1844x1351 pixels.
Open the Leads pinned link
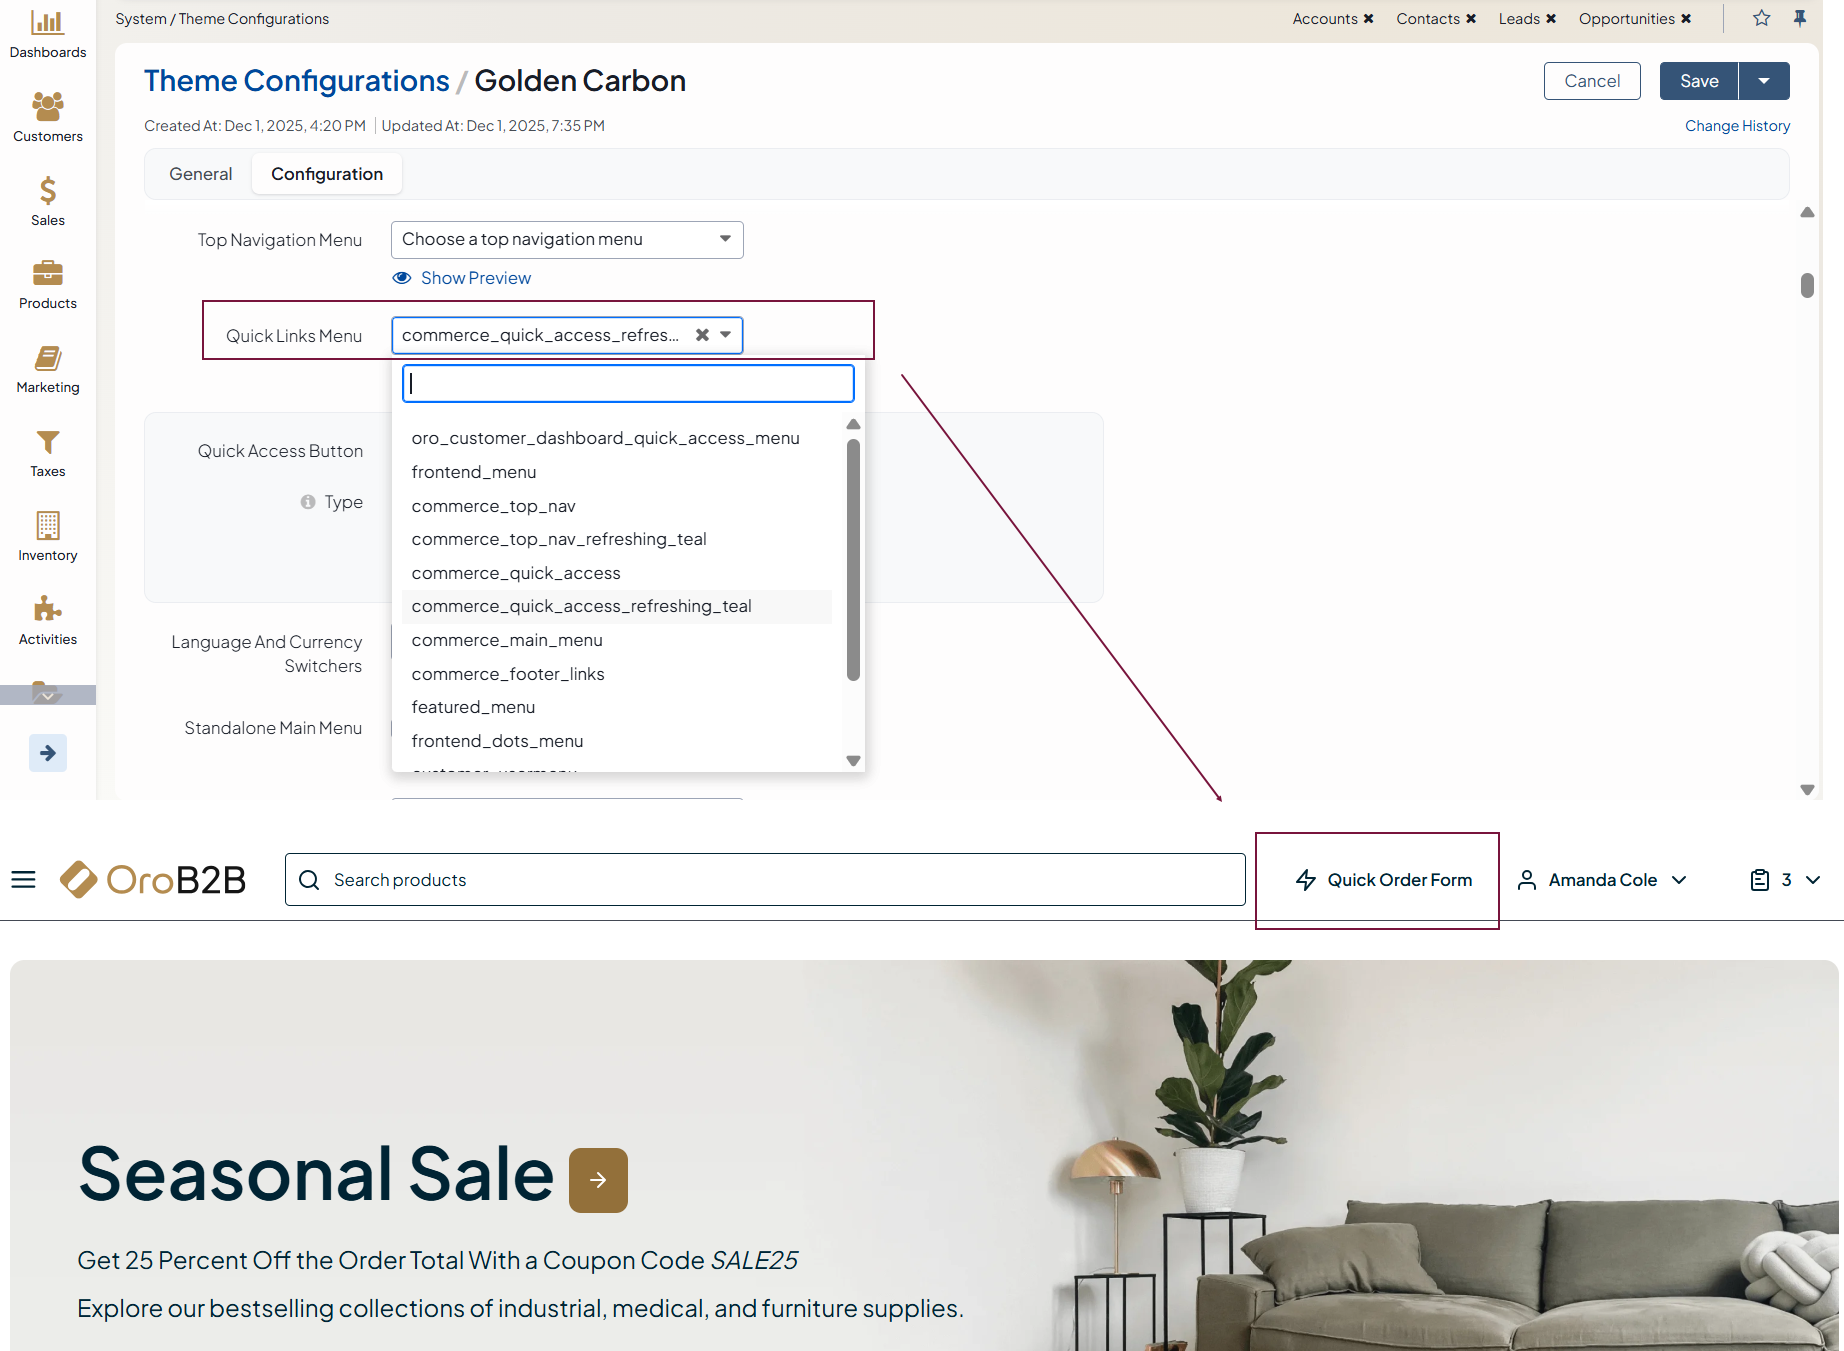1519,19
